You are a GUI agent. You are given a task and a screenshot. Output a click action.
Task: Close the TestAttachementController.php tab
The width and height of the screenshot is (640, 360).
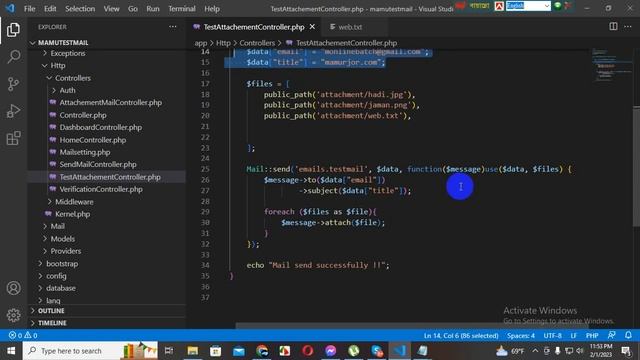(x=312, y=27)
